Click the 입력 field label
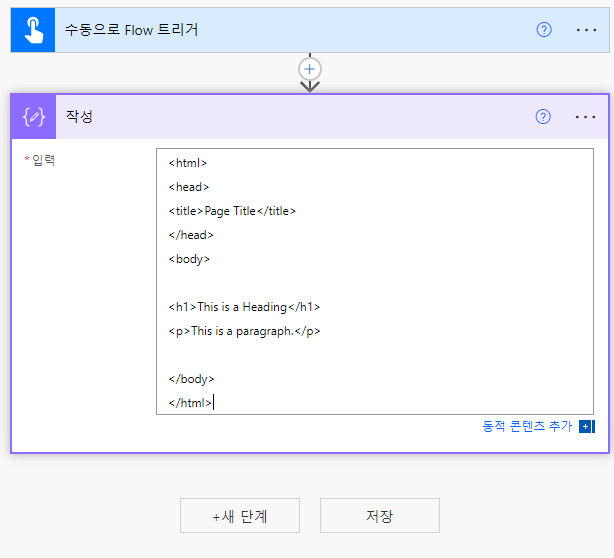Viewport: 614px width, 558px height. pyautogui.click(x=43, y=160)
